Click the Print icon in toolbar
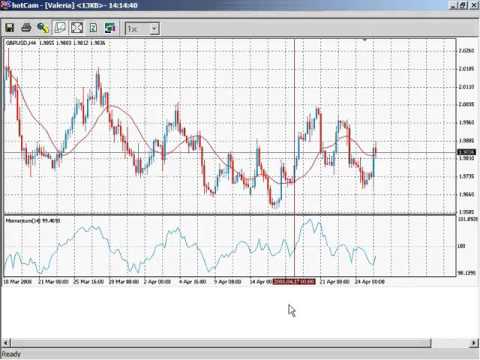The image size is (480, 360). (26, 28)
